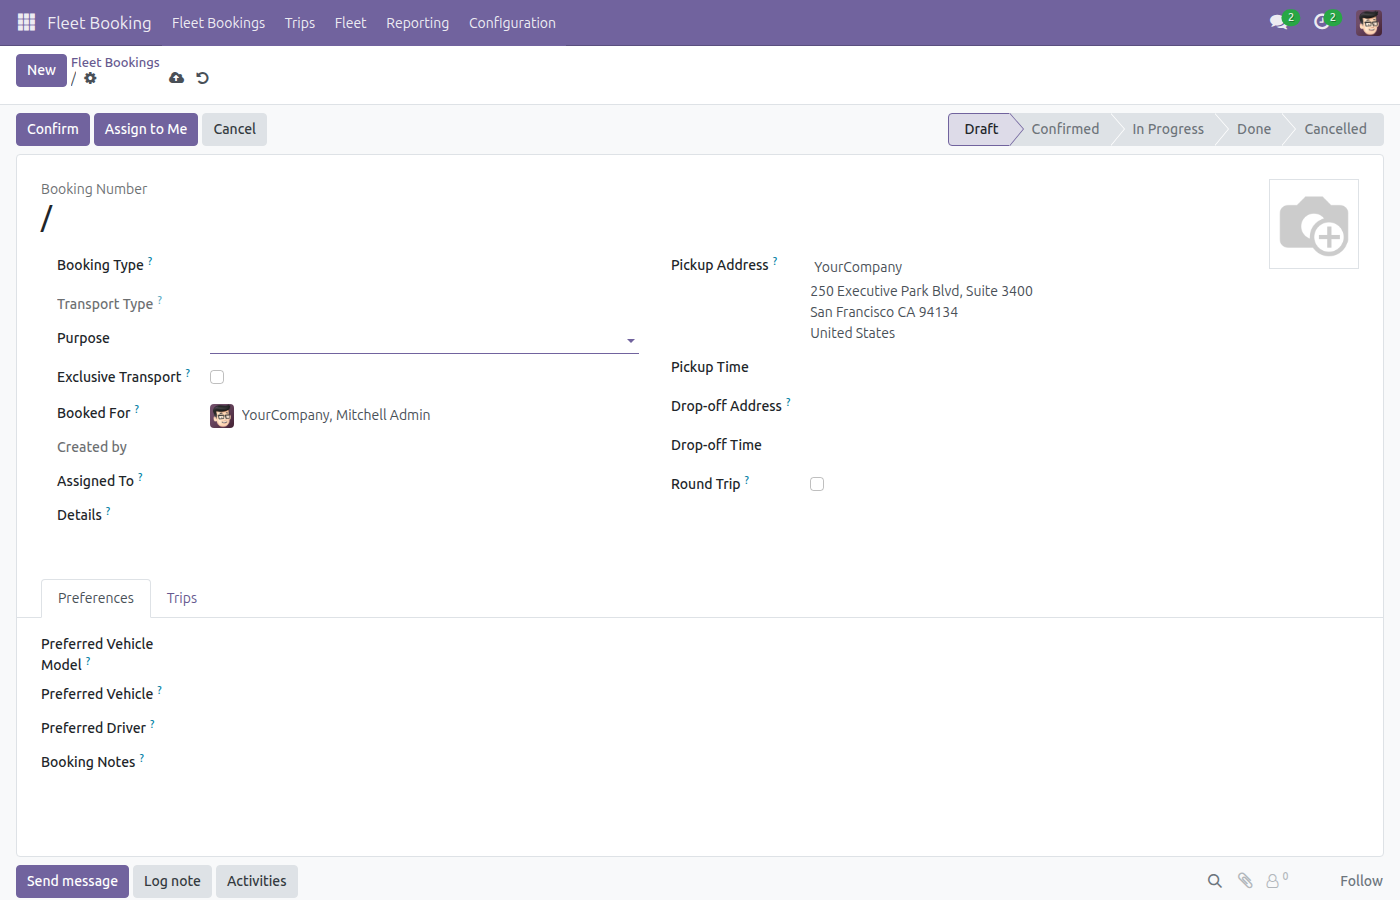Show help tooltip for Exclusive Transport

[188, 373]
